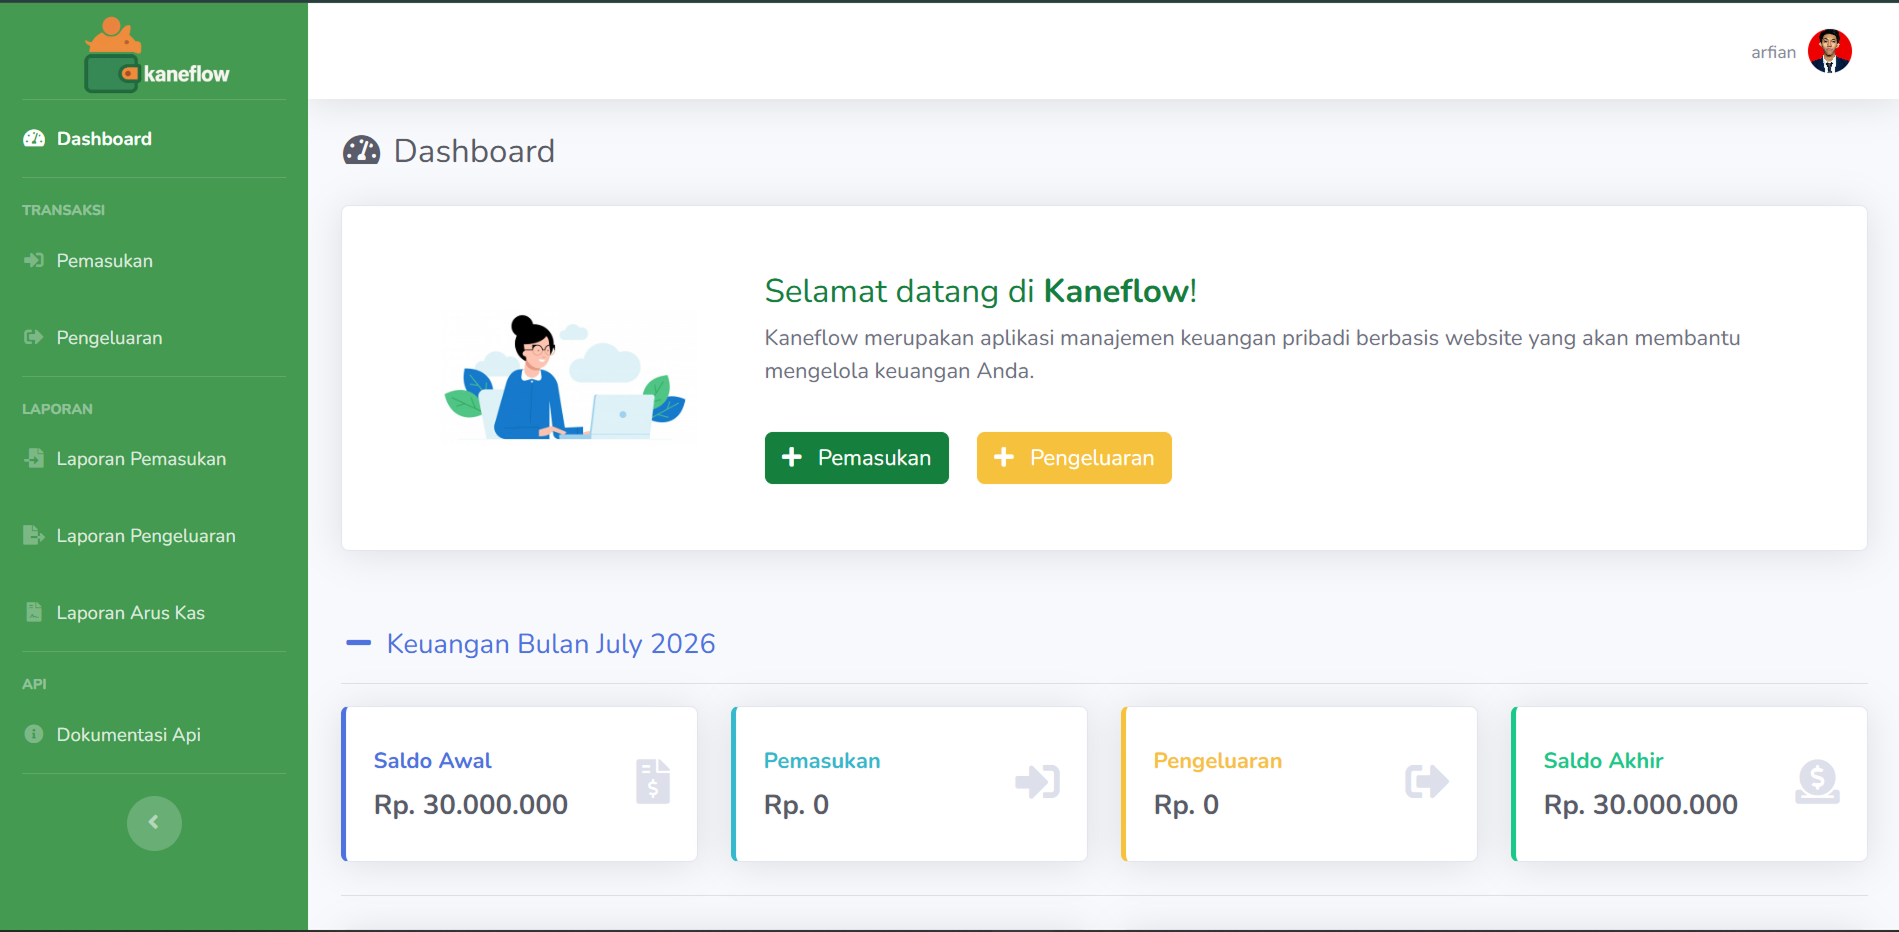Click Saldo Akhir amount Rp. 30.000.000
The image size is (1899, 932).
1641,805
